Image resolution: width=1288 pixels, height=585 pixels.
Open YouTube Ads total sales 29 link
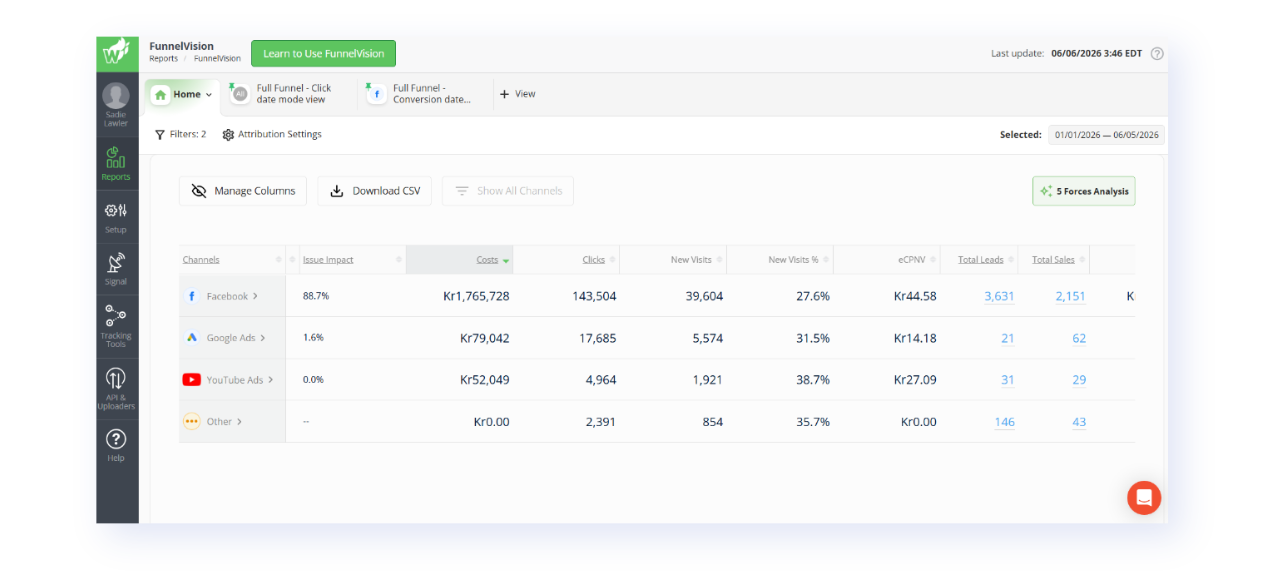pyautogui.click(x=1079, y=380)
